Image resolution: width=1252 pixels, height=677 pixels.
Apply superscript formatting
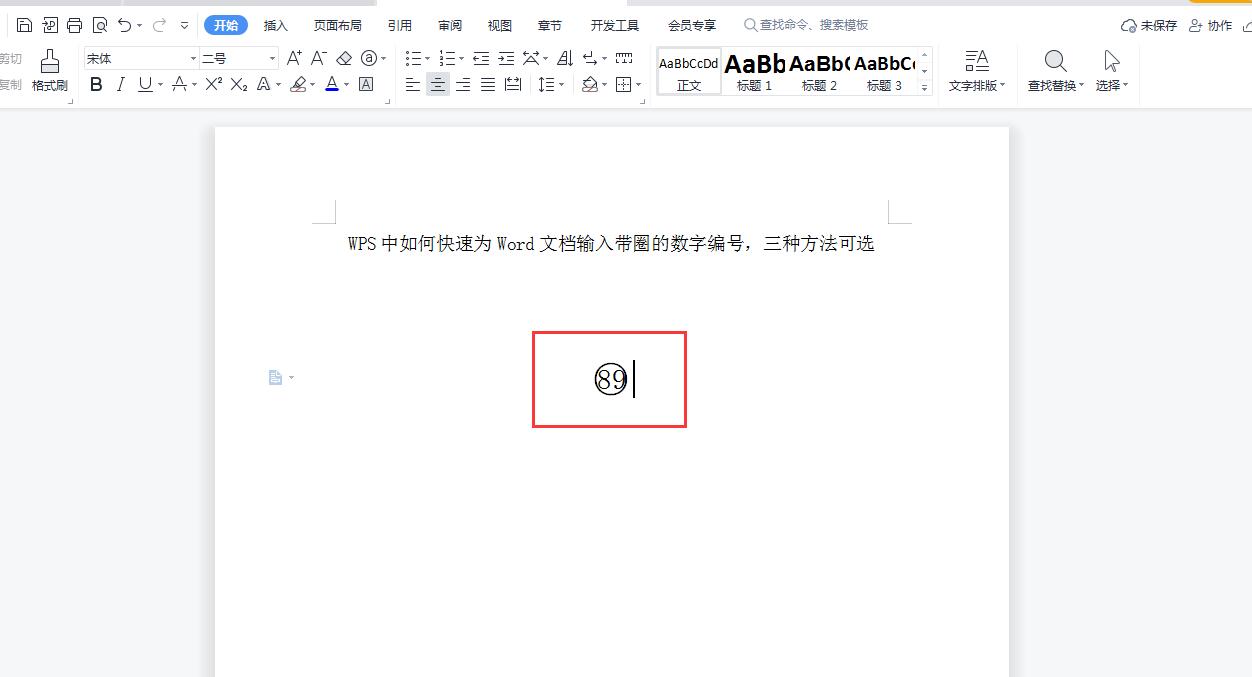click(x=213, y=85)
